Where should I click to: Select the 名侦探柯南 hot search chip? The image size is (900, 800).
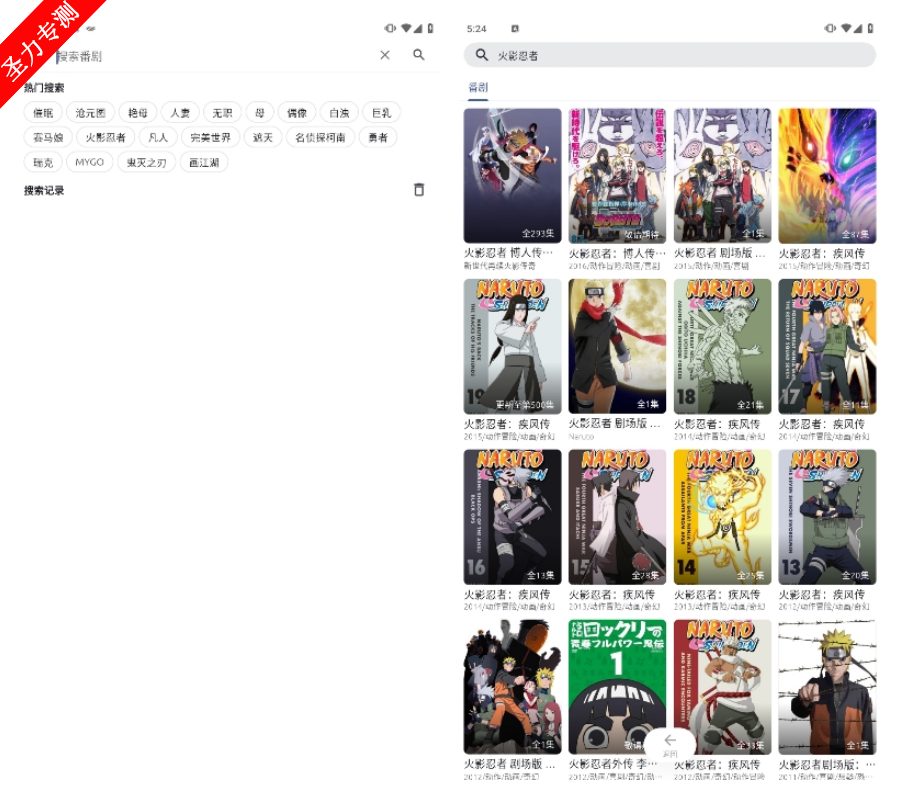320,138
